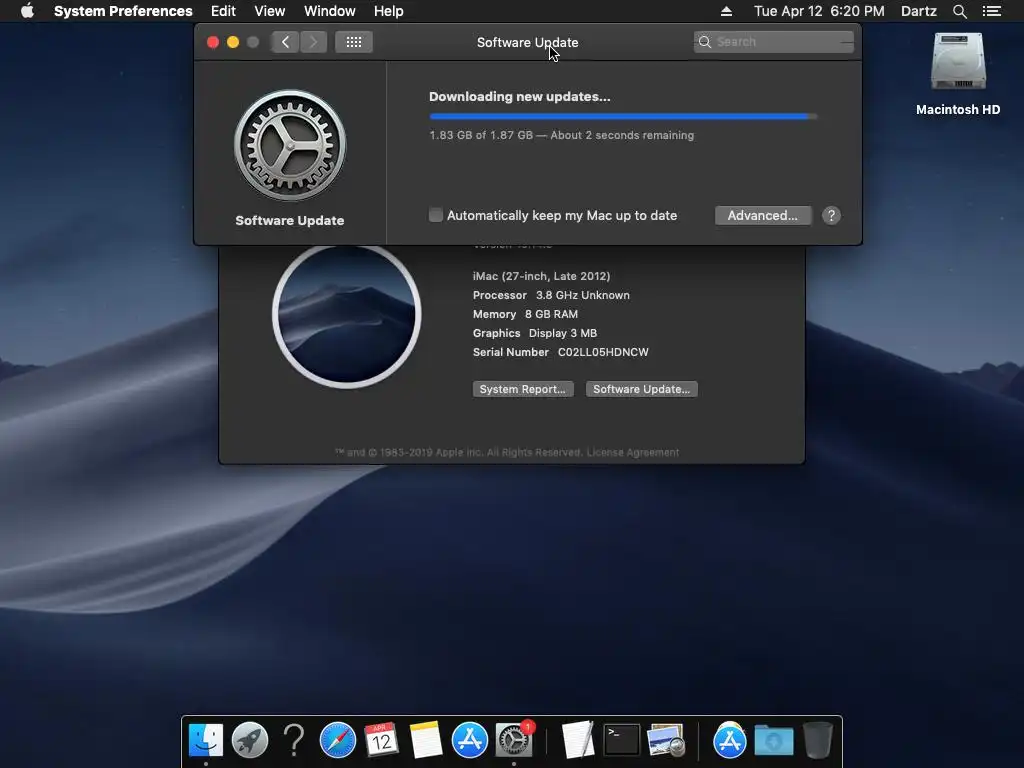
Task: Go forward in System Preferences
Action: pos(313,42)
